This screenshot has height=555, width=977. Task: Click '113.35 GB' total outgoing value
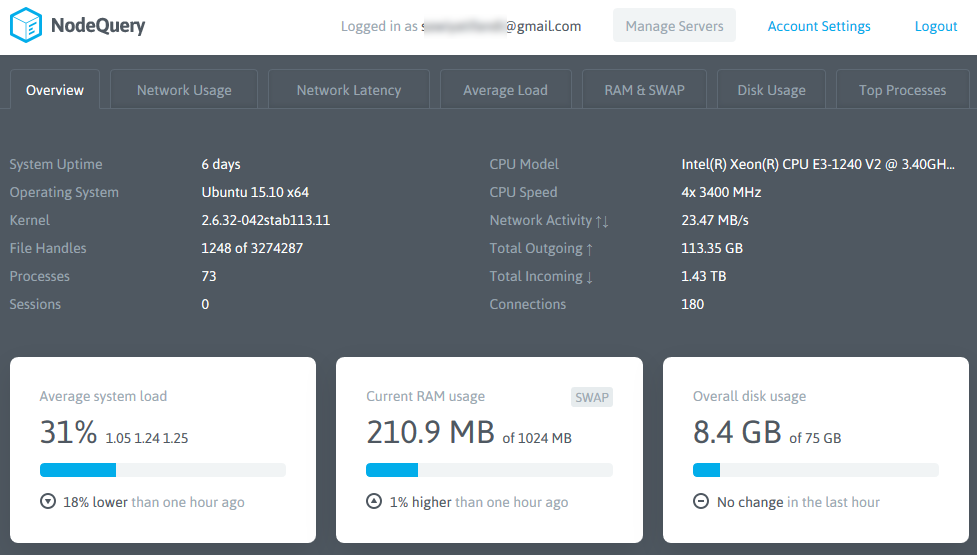tap(712, 248)
